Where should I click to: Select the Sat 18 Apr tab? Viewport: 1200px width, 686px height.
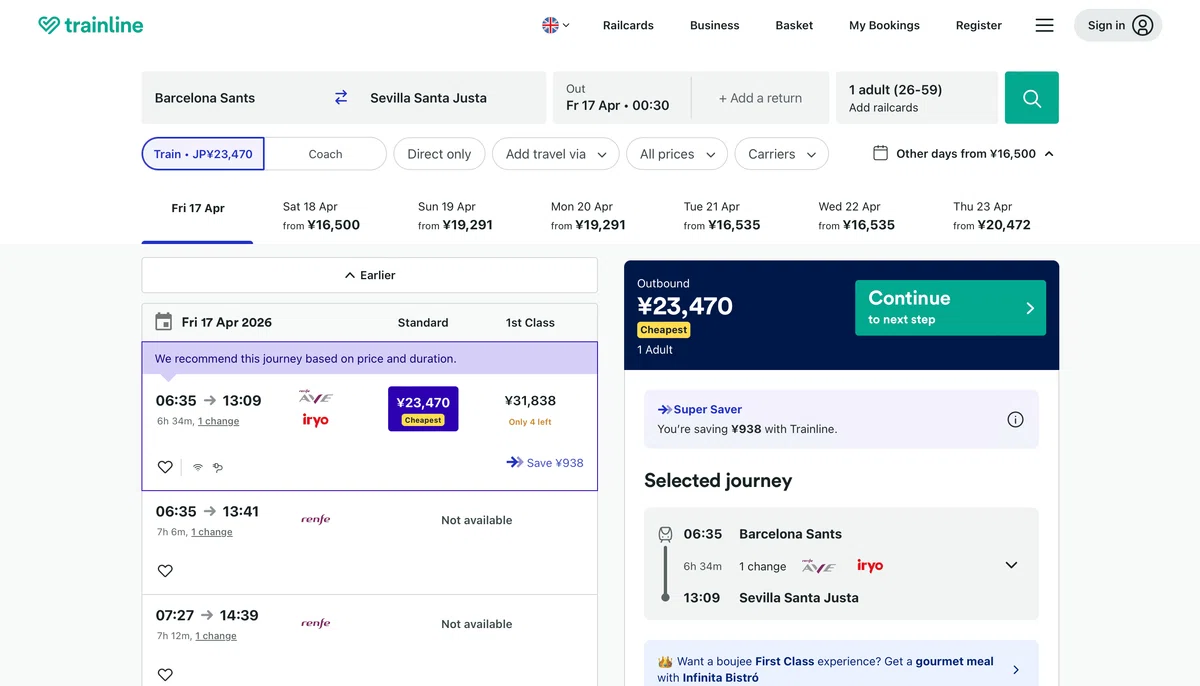tap(321, 215)
